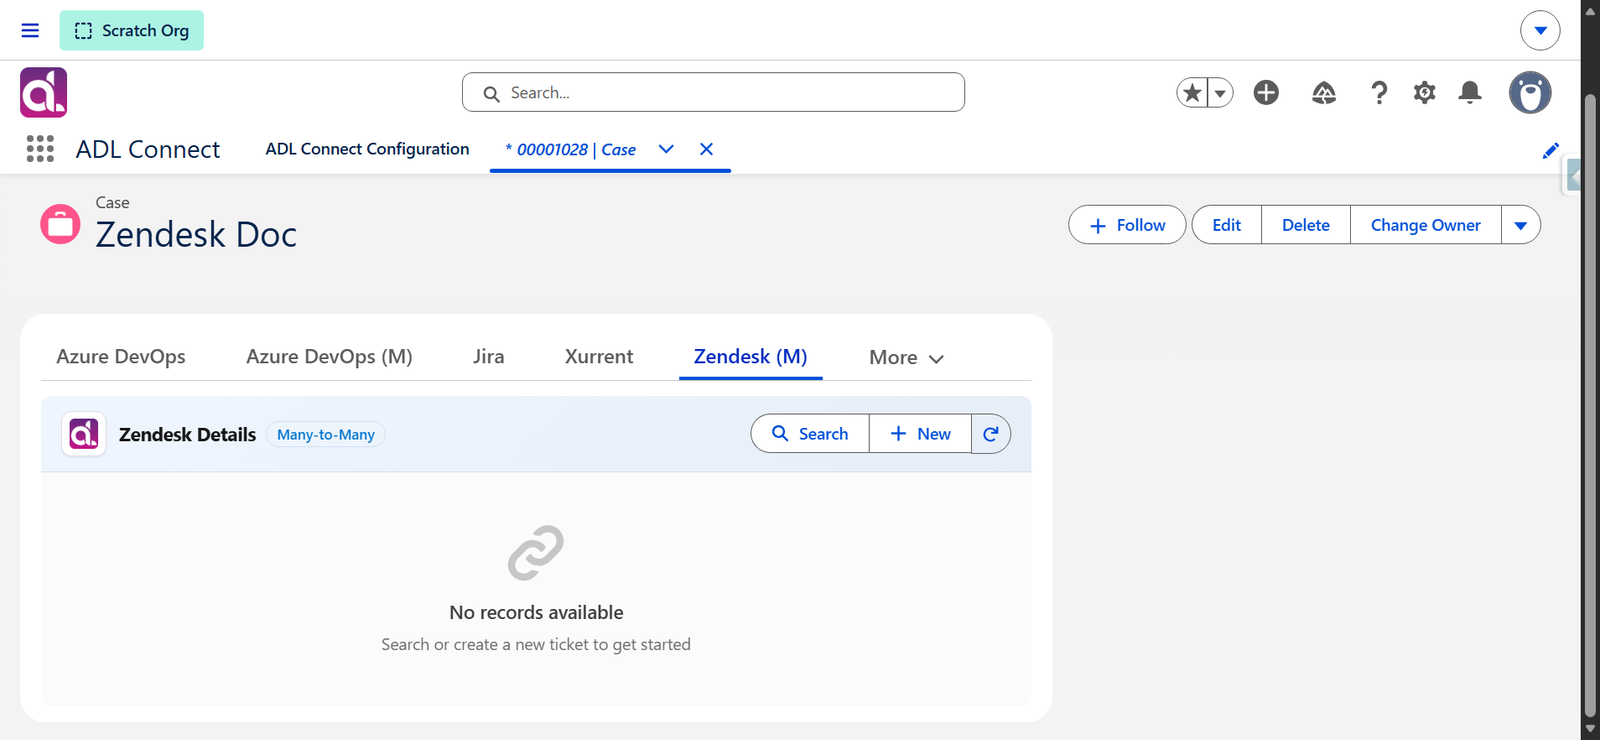Open the hamburger menu icon
Viewport: 1600px width, 740px height.
click(30, 30)
